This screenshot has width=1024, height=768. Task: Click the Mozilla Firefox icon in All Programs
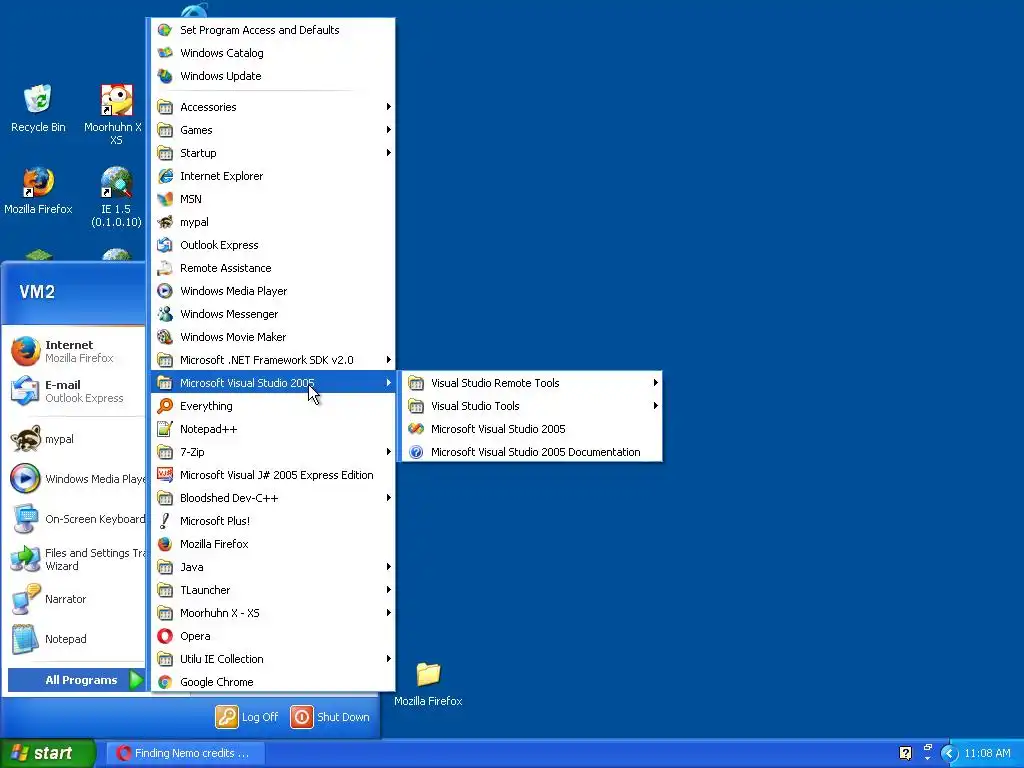165,544
